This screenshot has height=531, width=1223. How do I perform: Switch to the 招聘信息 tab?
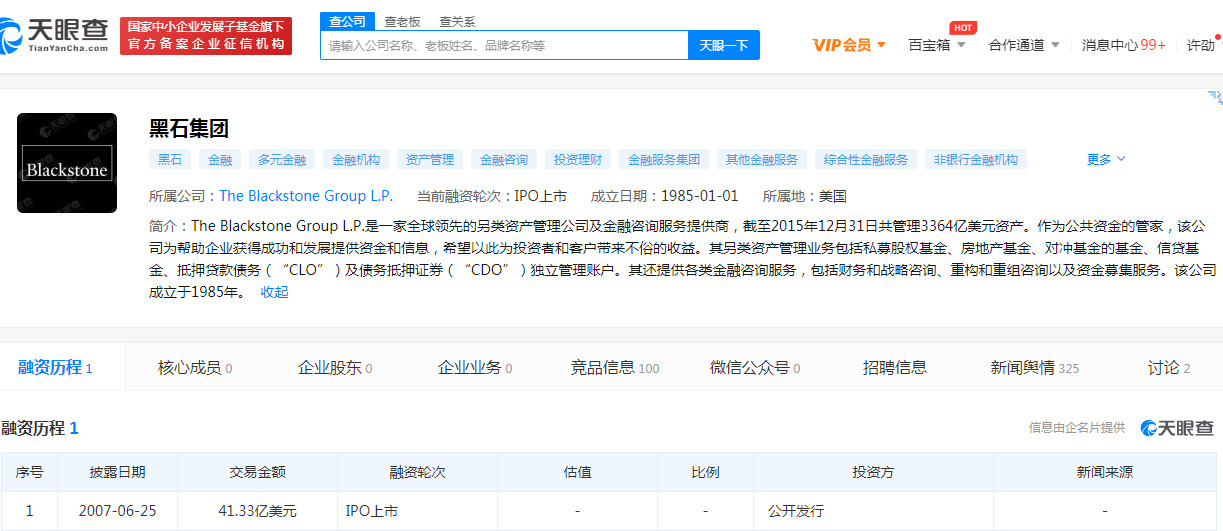pyautogui.click(x=895, y=368)
